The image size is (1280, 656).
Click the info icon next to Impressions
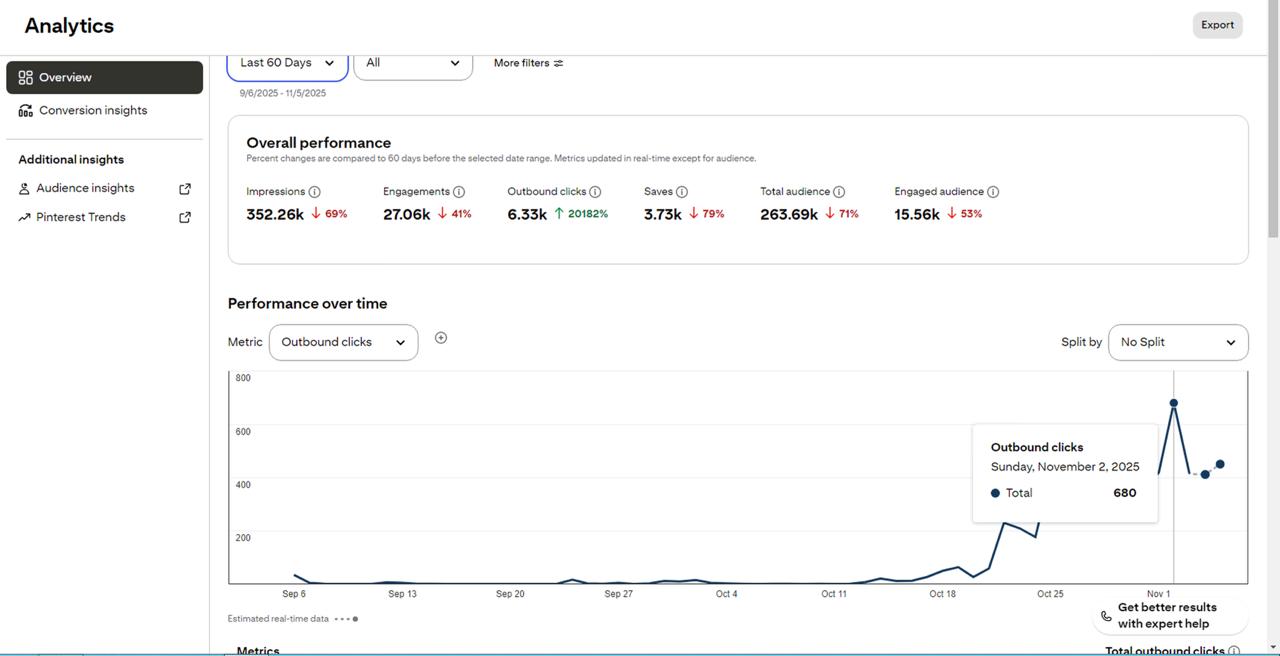click(314, 192)
